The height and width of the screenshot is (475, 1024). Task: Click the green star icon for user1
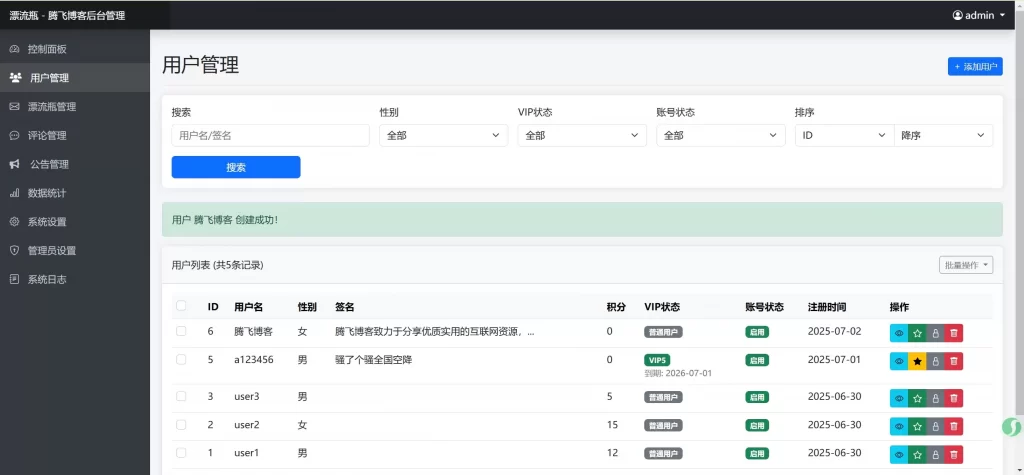click(x=917, y=454)
